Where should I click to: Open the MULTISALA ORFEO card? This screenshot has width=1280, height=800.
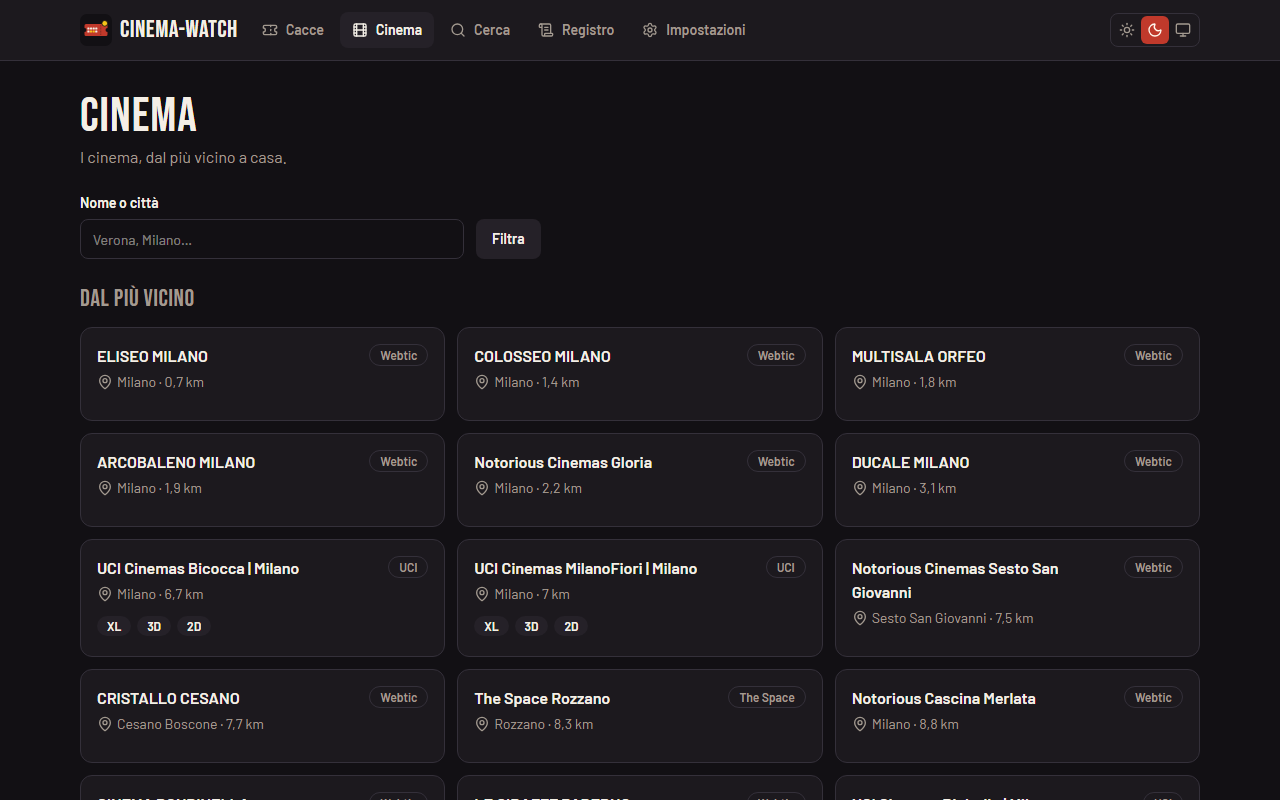[x=1017, y=374]
